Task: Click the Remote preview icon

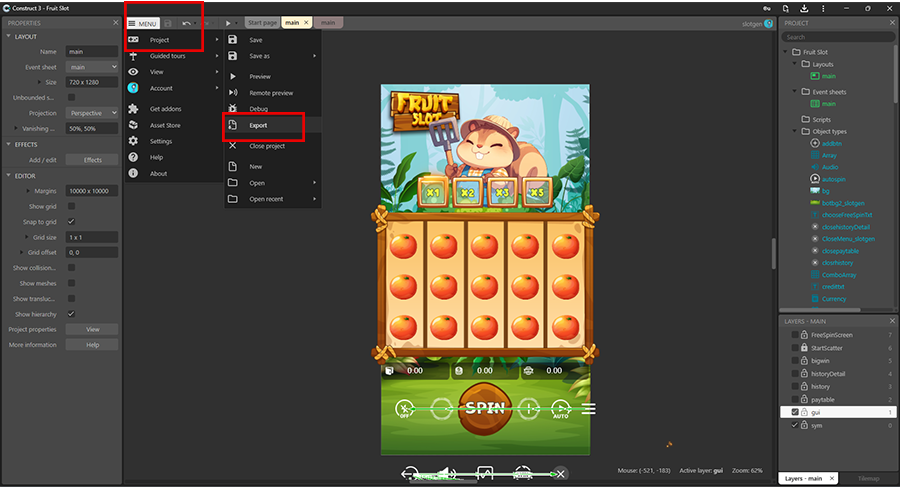Action: click(232, 93)
